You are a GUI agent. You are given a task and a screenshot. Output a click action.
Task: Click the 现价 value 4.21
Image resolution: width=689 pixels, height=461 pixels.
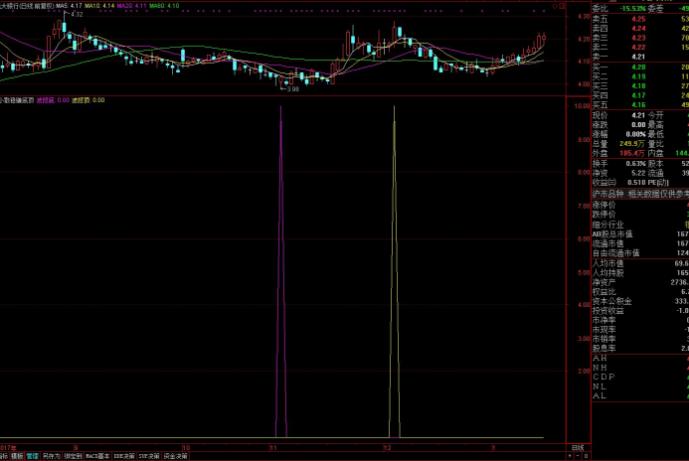click(638, 116)
